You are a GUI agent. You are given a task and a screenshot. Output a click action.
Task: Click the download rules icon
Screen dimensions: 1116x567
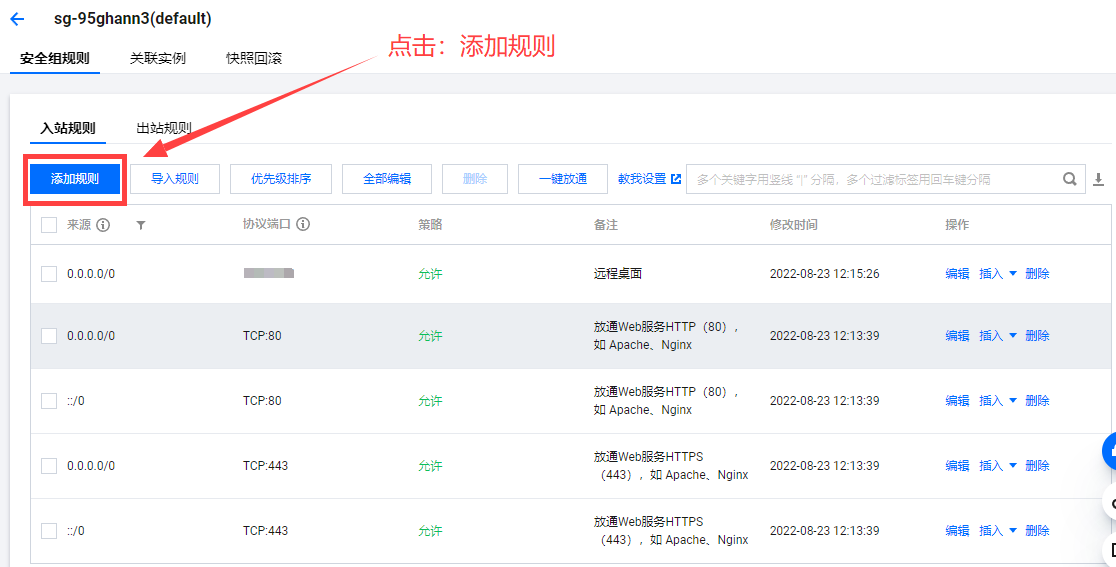pos(1099,179)
